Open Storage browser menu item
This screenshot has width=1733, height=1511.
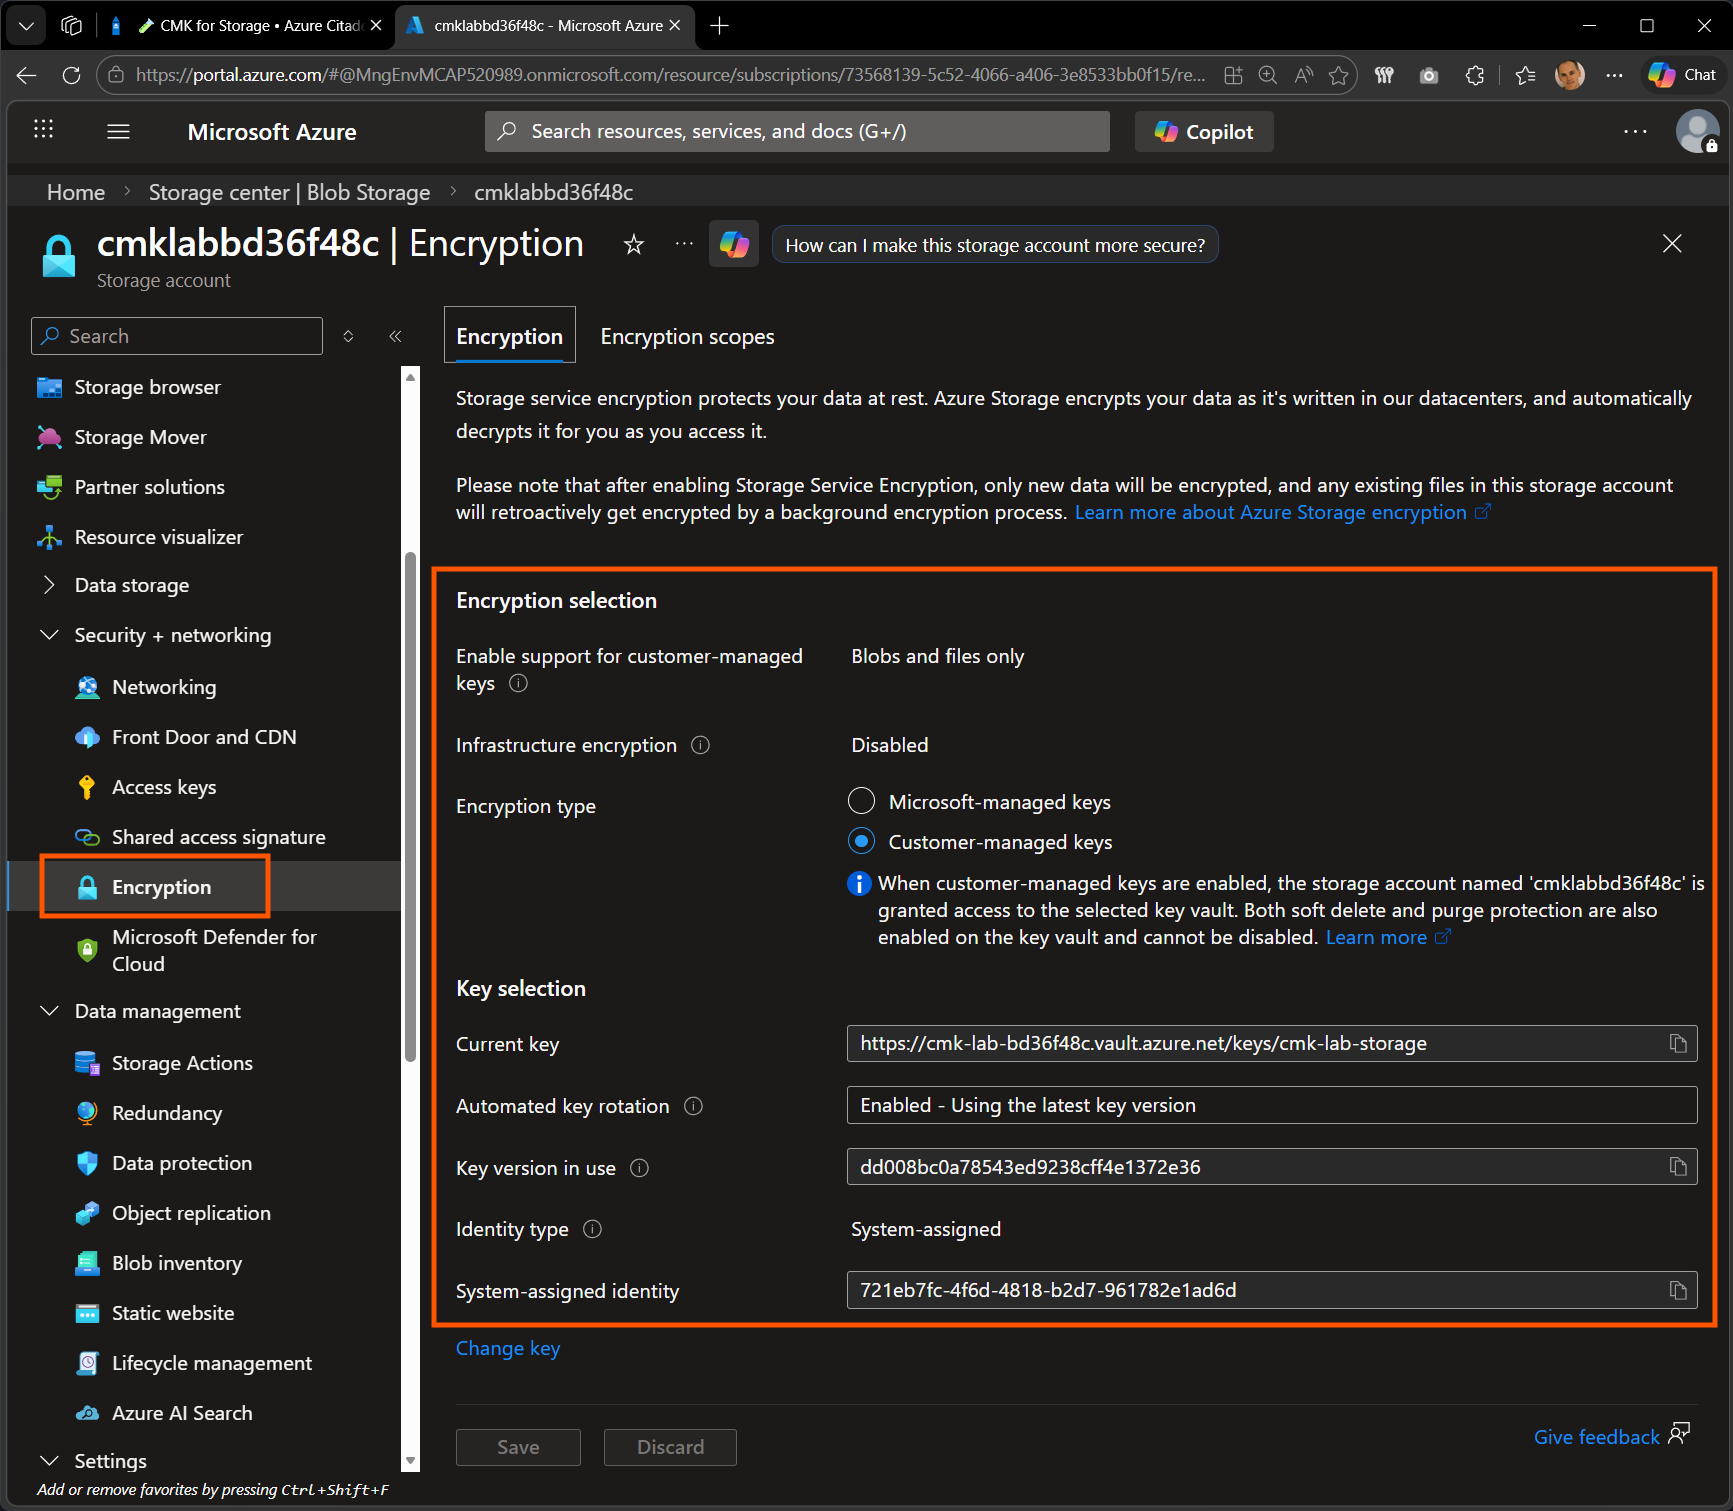point(148,387)
